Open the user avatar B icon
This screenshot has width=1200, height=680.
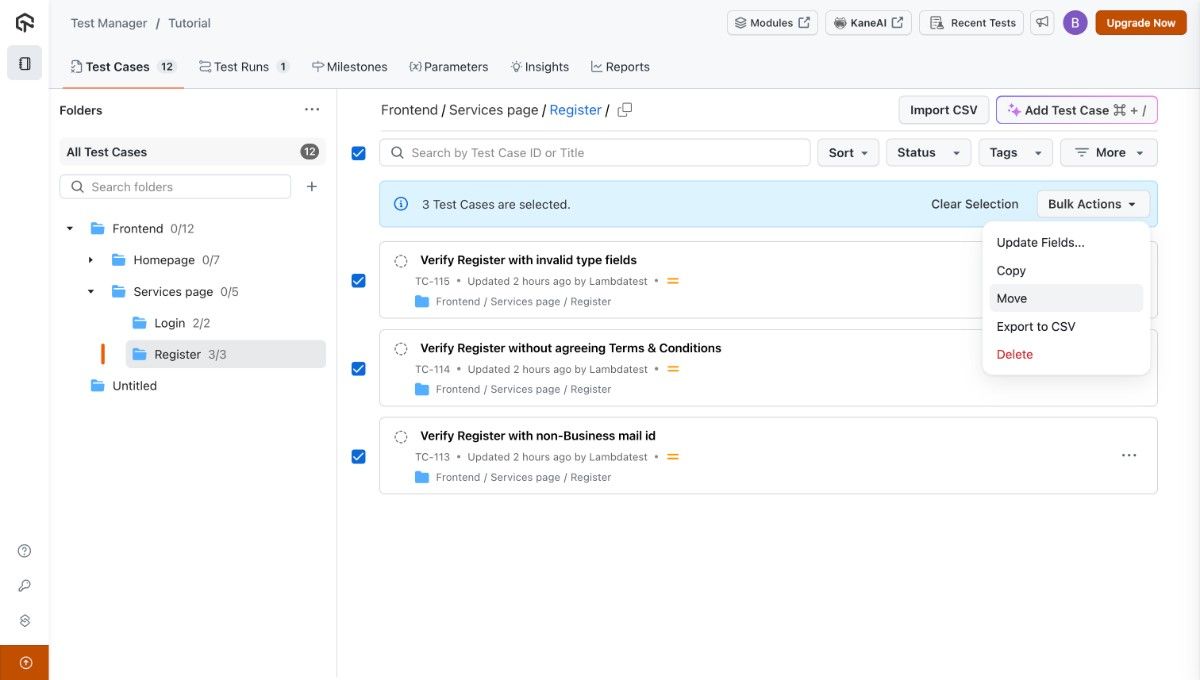click(1075, 23)
